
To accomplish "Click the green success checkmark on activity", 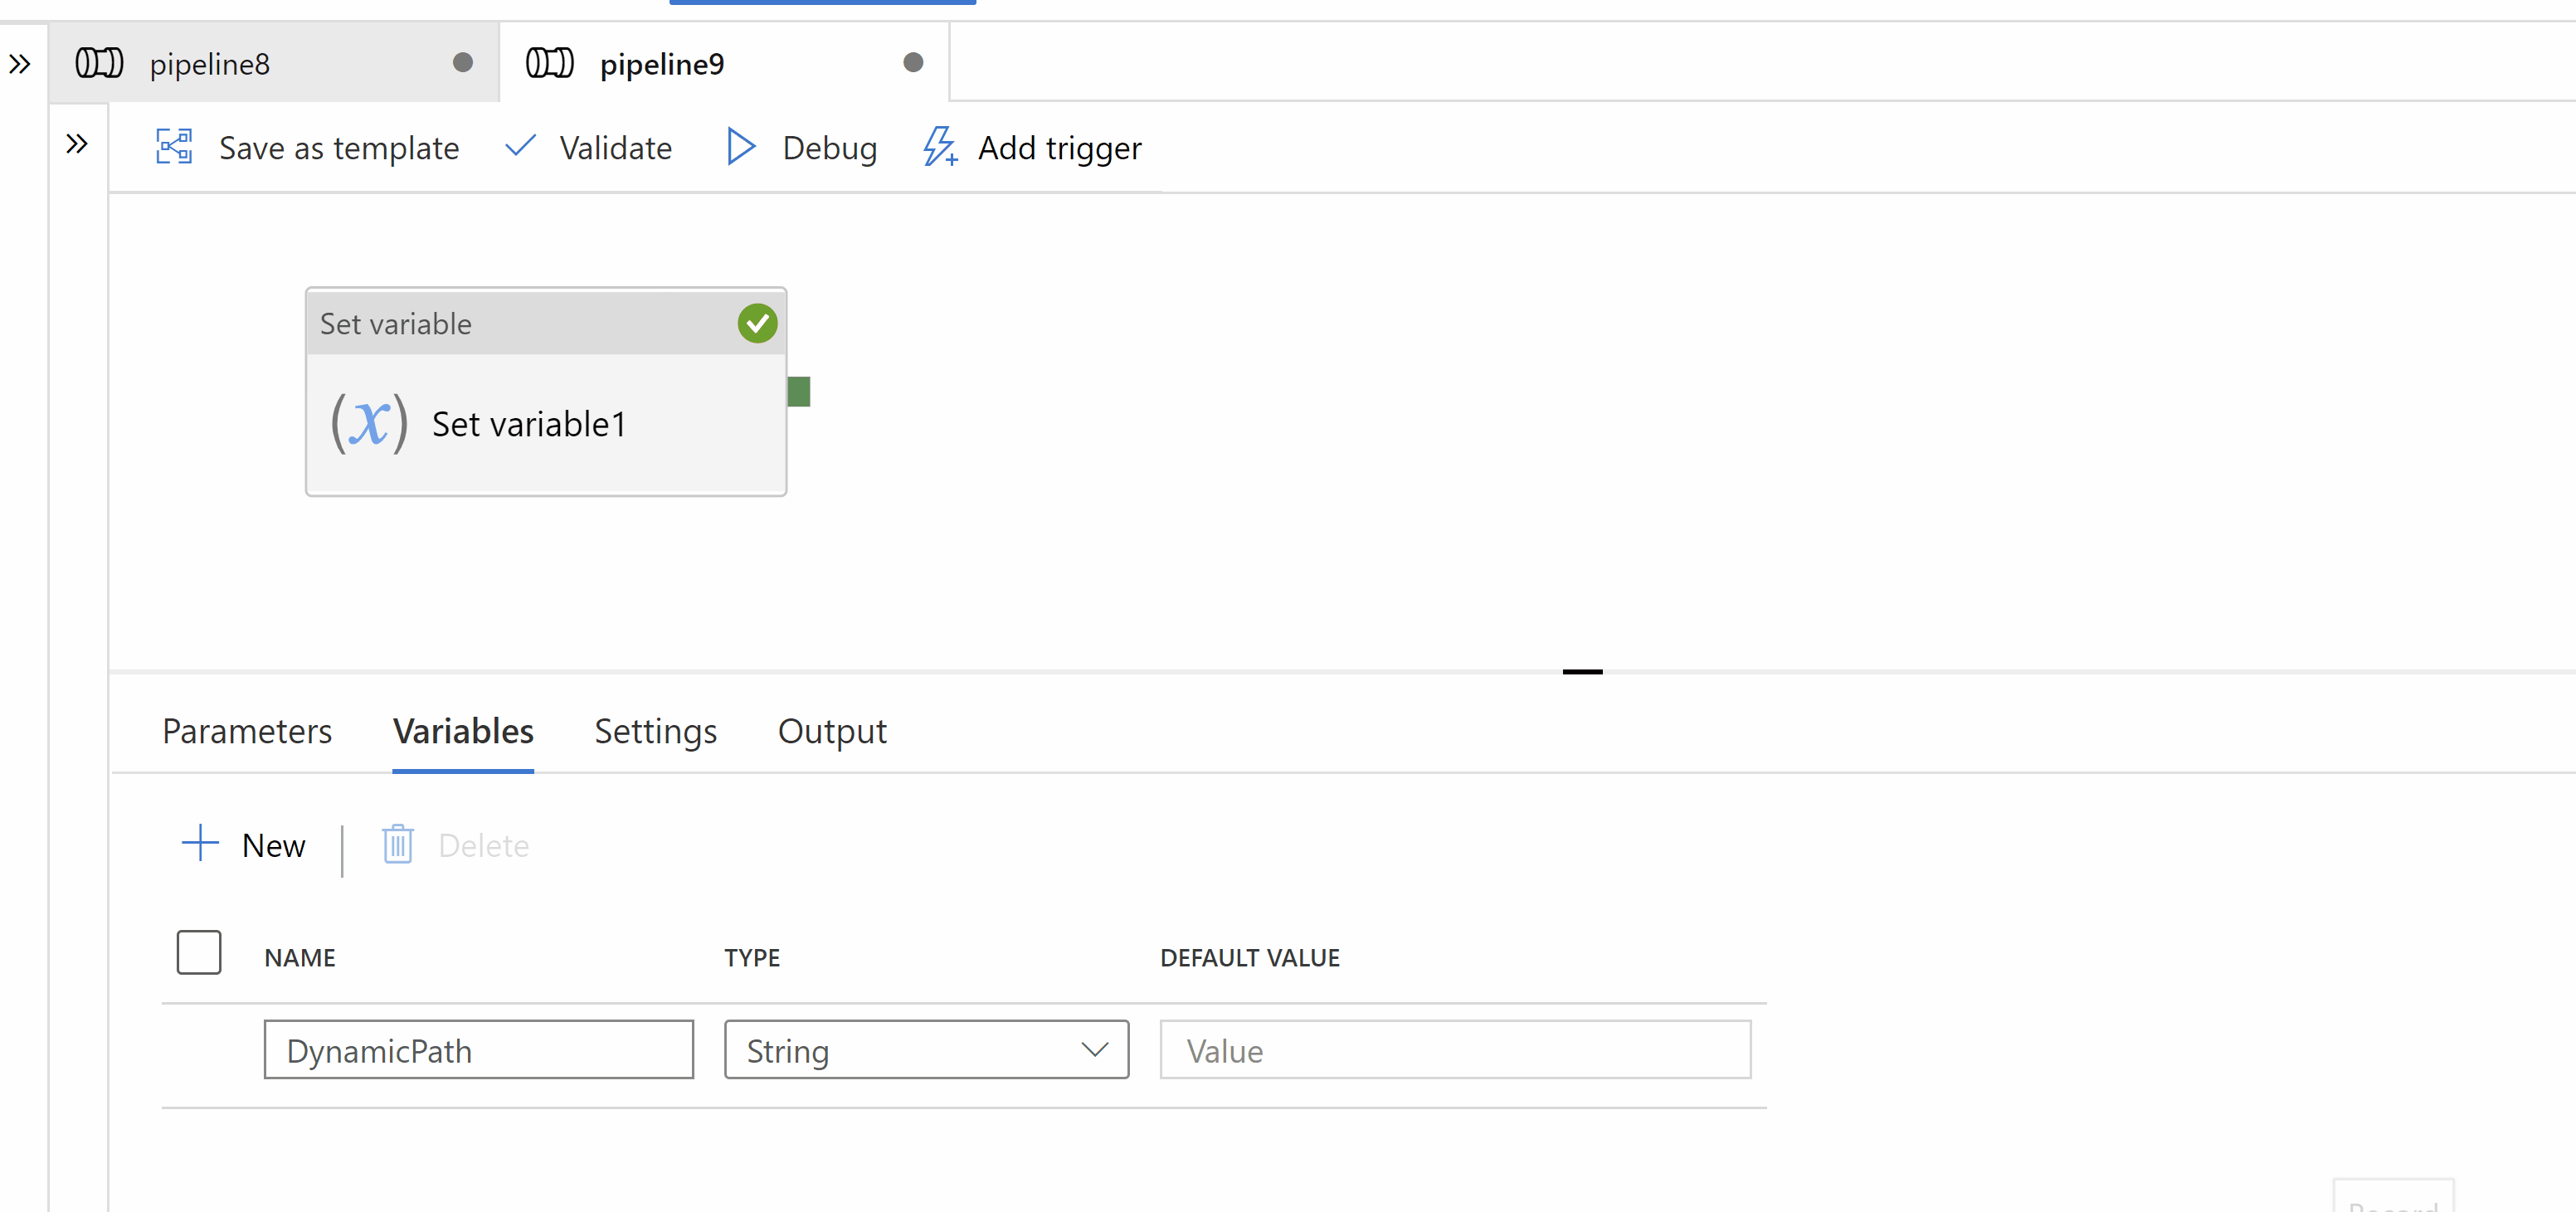I will 757,323.
